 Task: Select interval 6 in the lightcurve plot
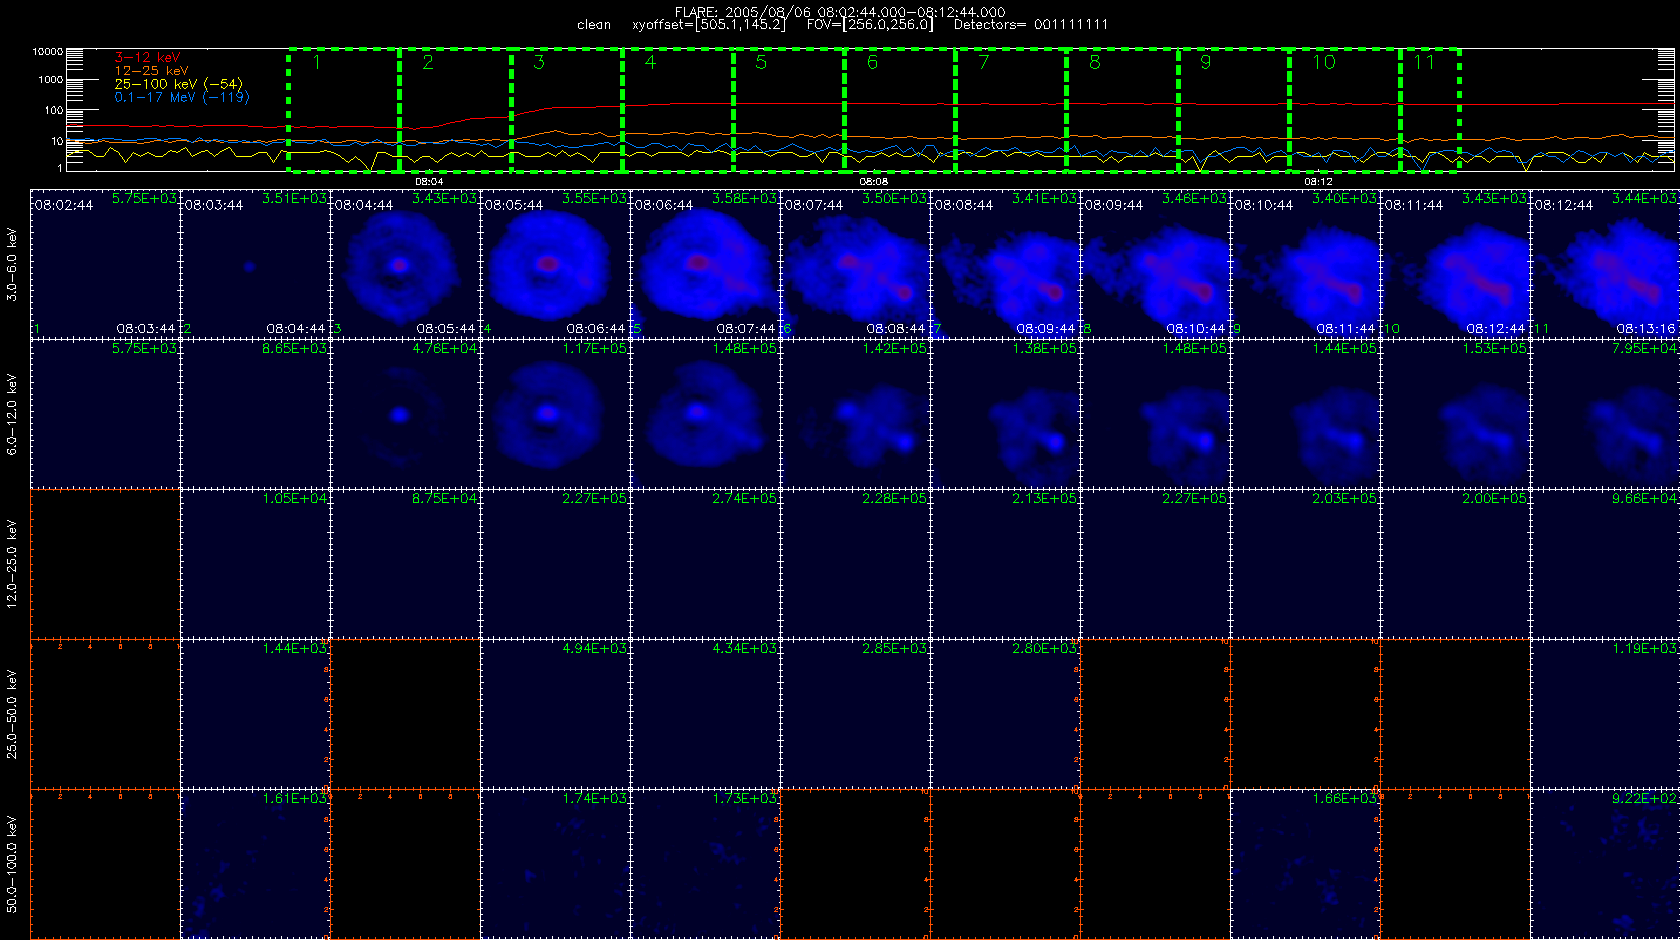click(x=900, y=110)
